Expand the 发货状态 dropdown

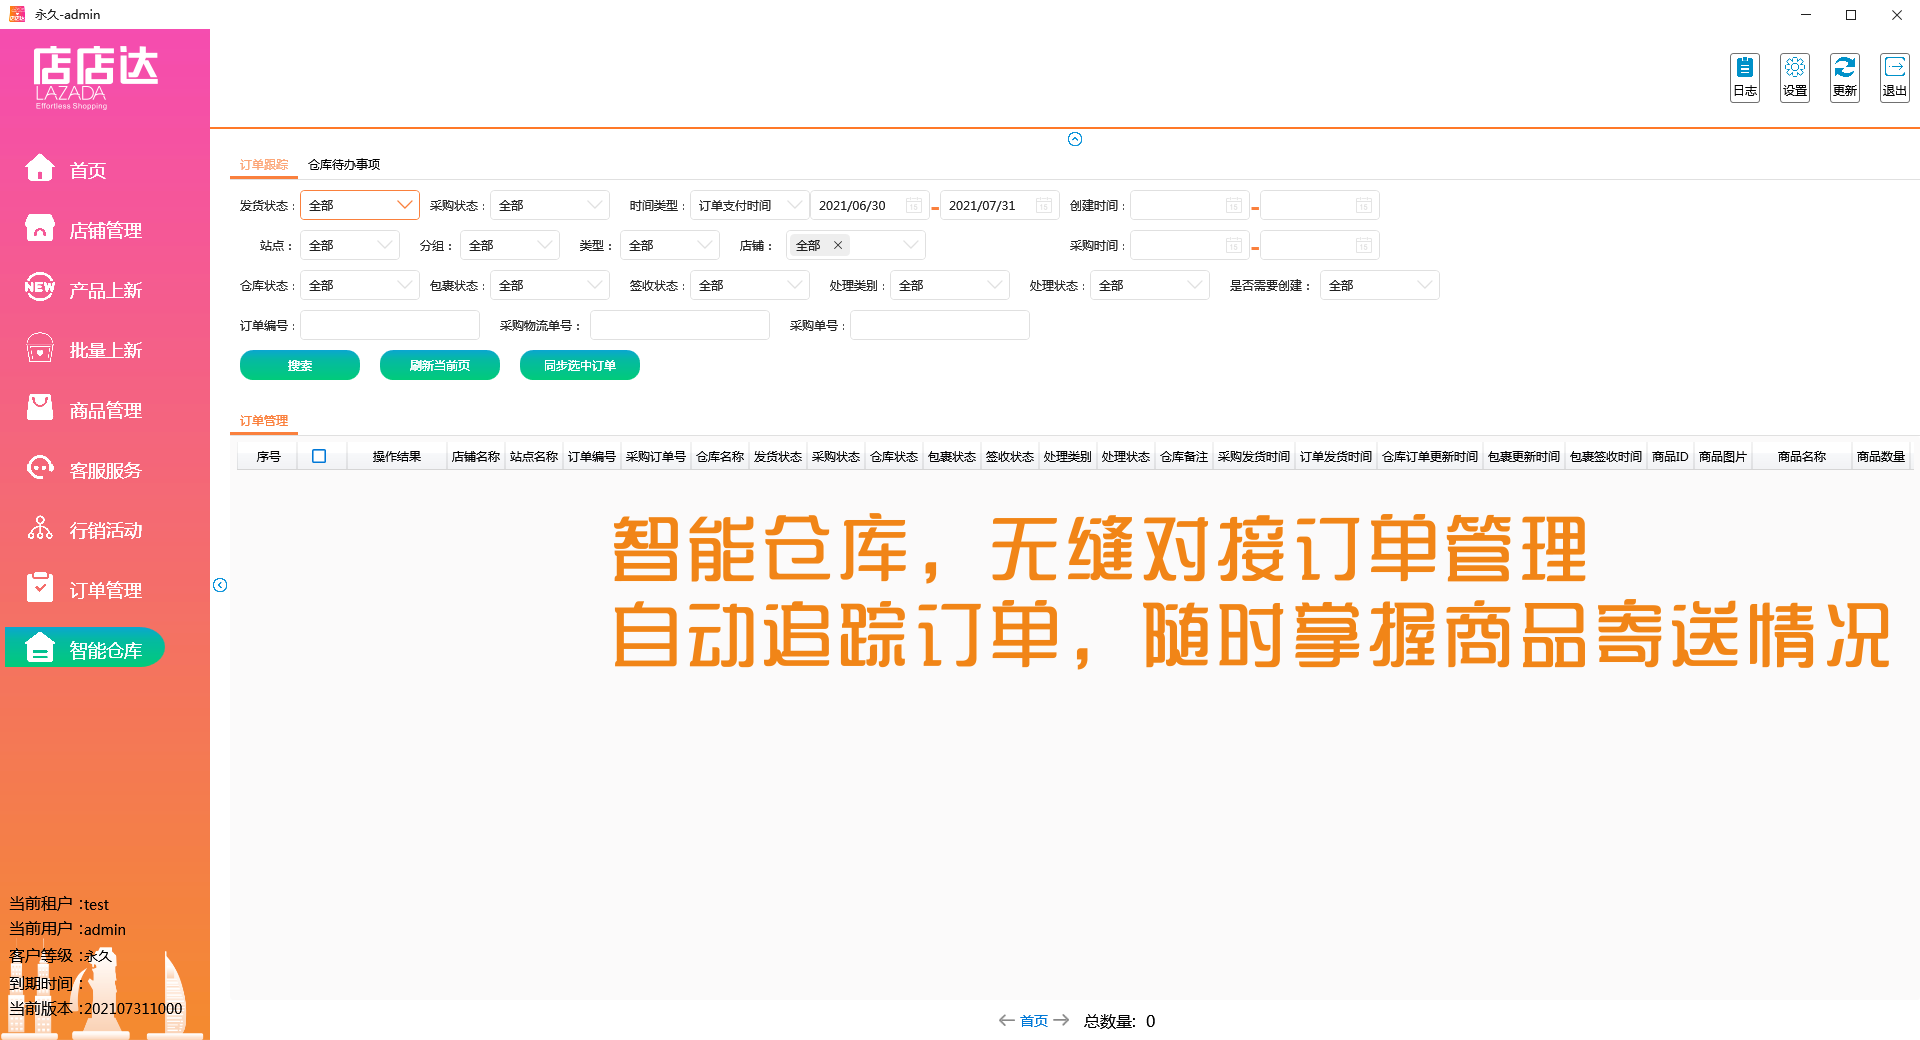tap(360, 205)
